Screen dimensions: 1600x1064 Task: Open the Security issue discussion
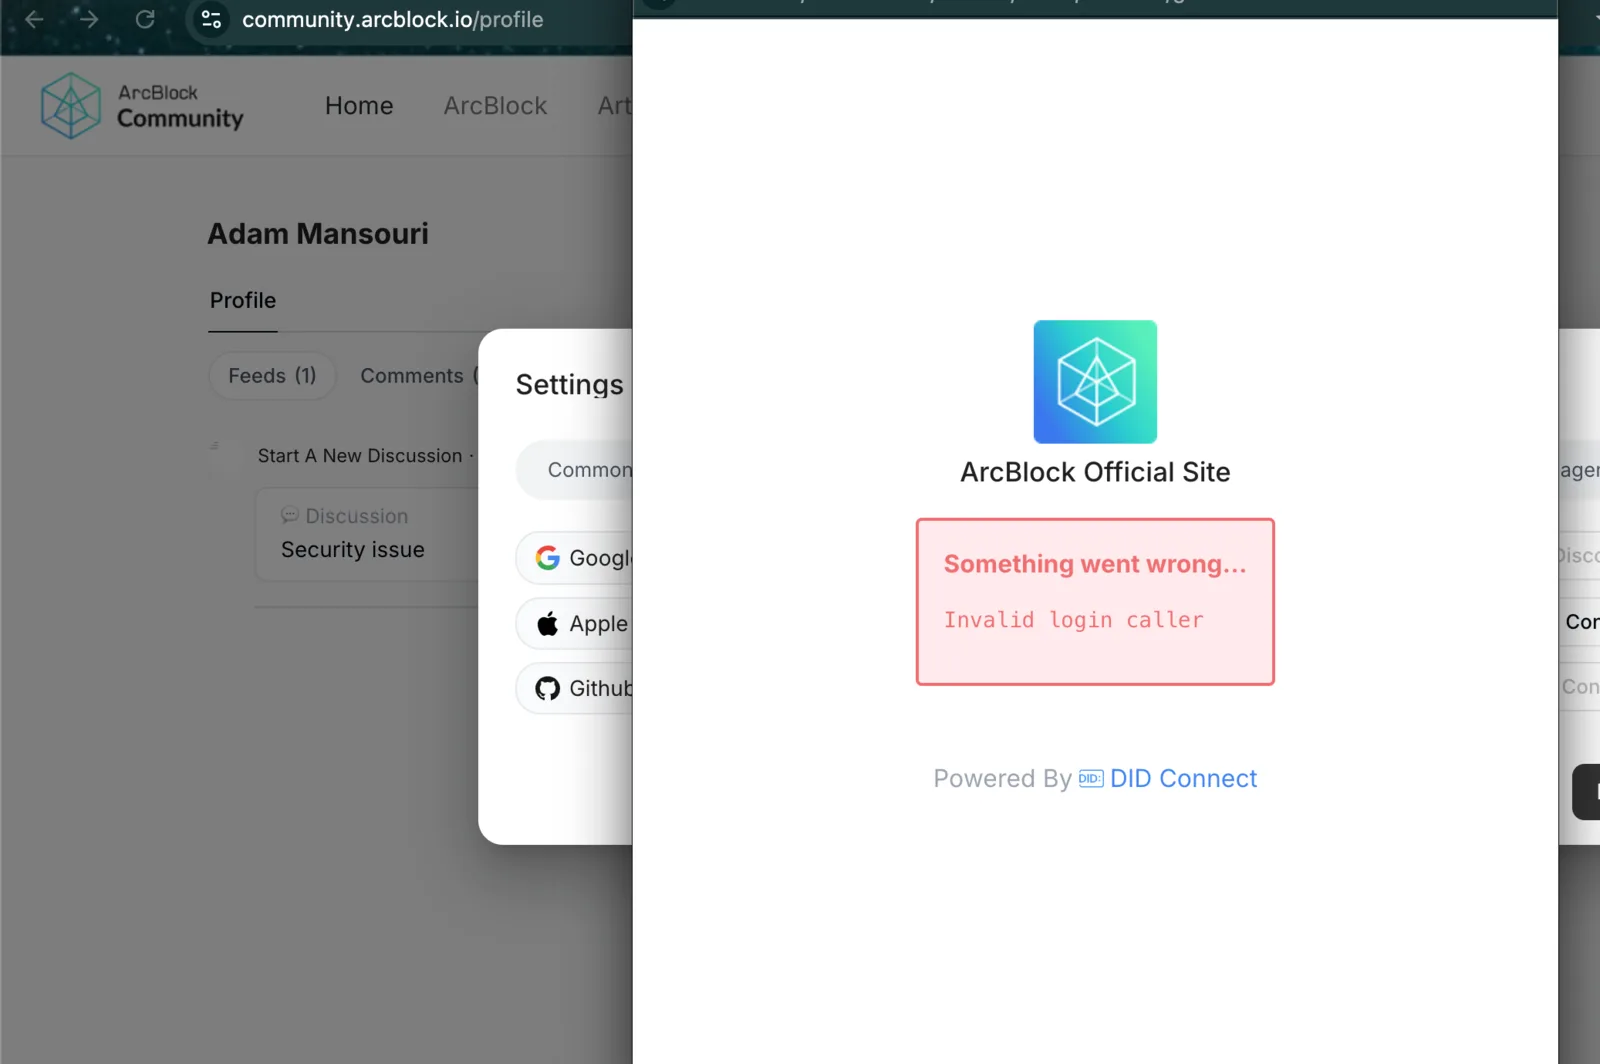tap(353, 550)
